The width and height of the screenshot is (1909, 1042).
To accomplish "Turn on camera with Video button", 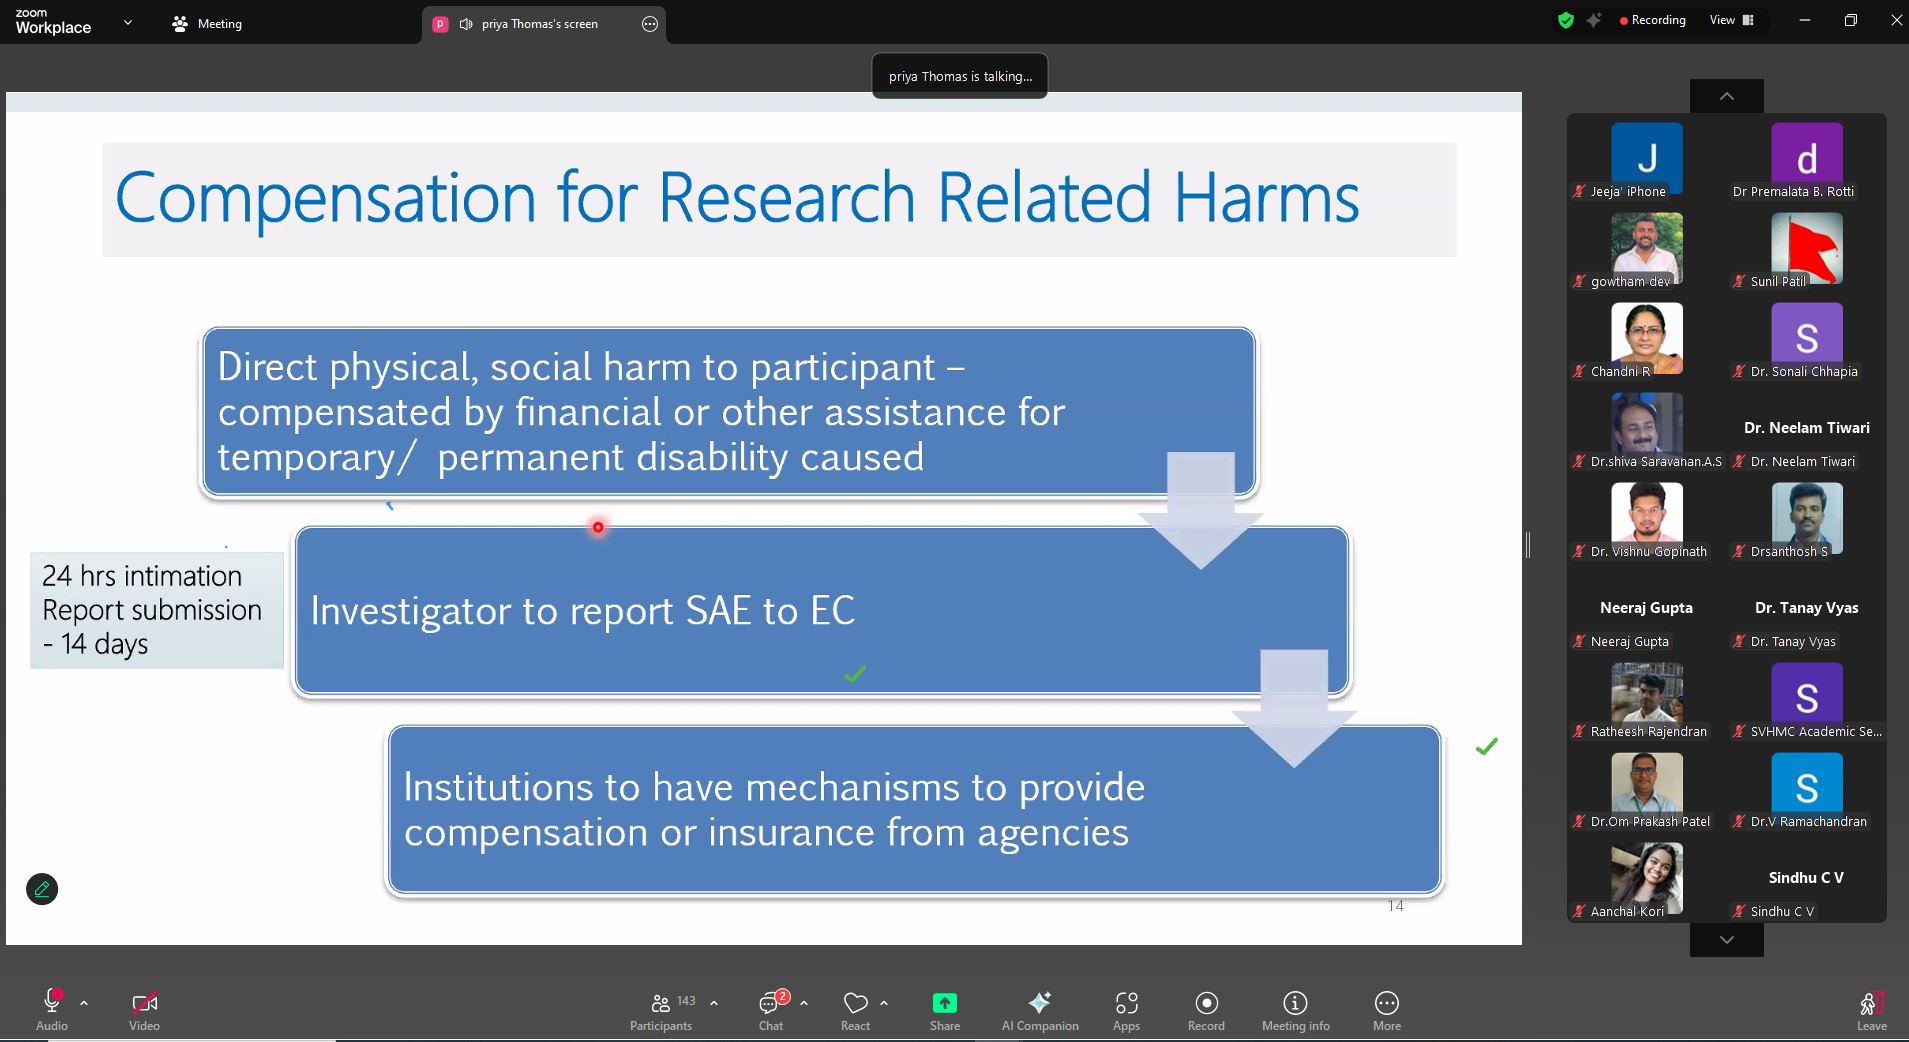I will pos(144,1010).
